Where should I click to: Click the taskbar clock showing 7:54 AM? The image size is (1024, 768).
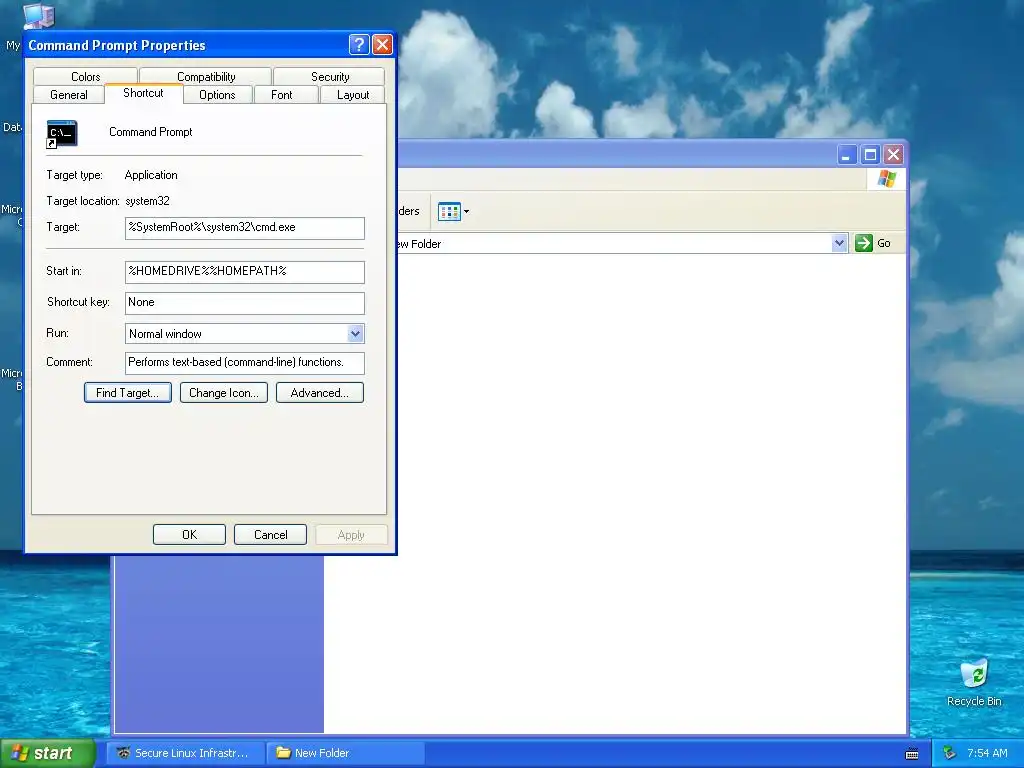[x=987, y=753]
